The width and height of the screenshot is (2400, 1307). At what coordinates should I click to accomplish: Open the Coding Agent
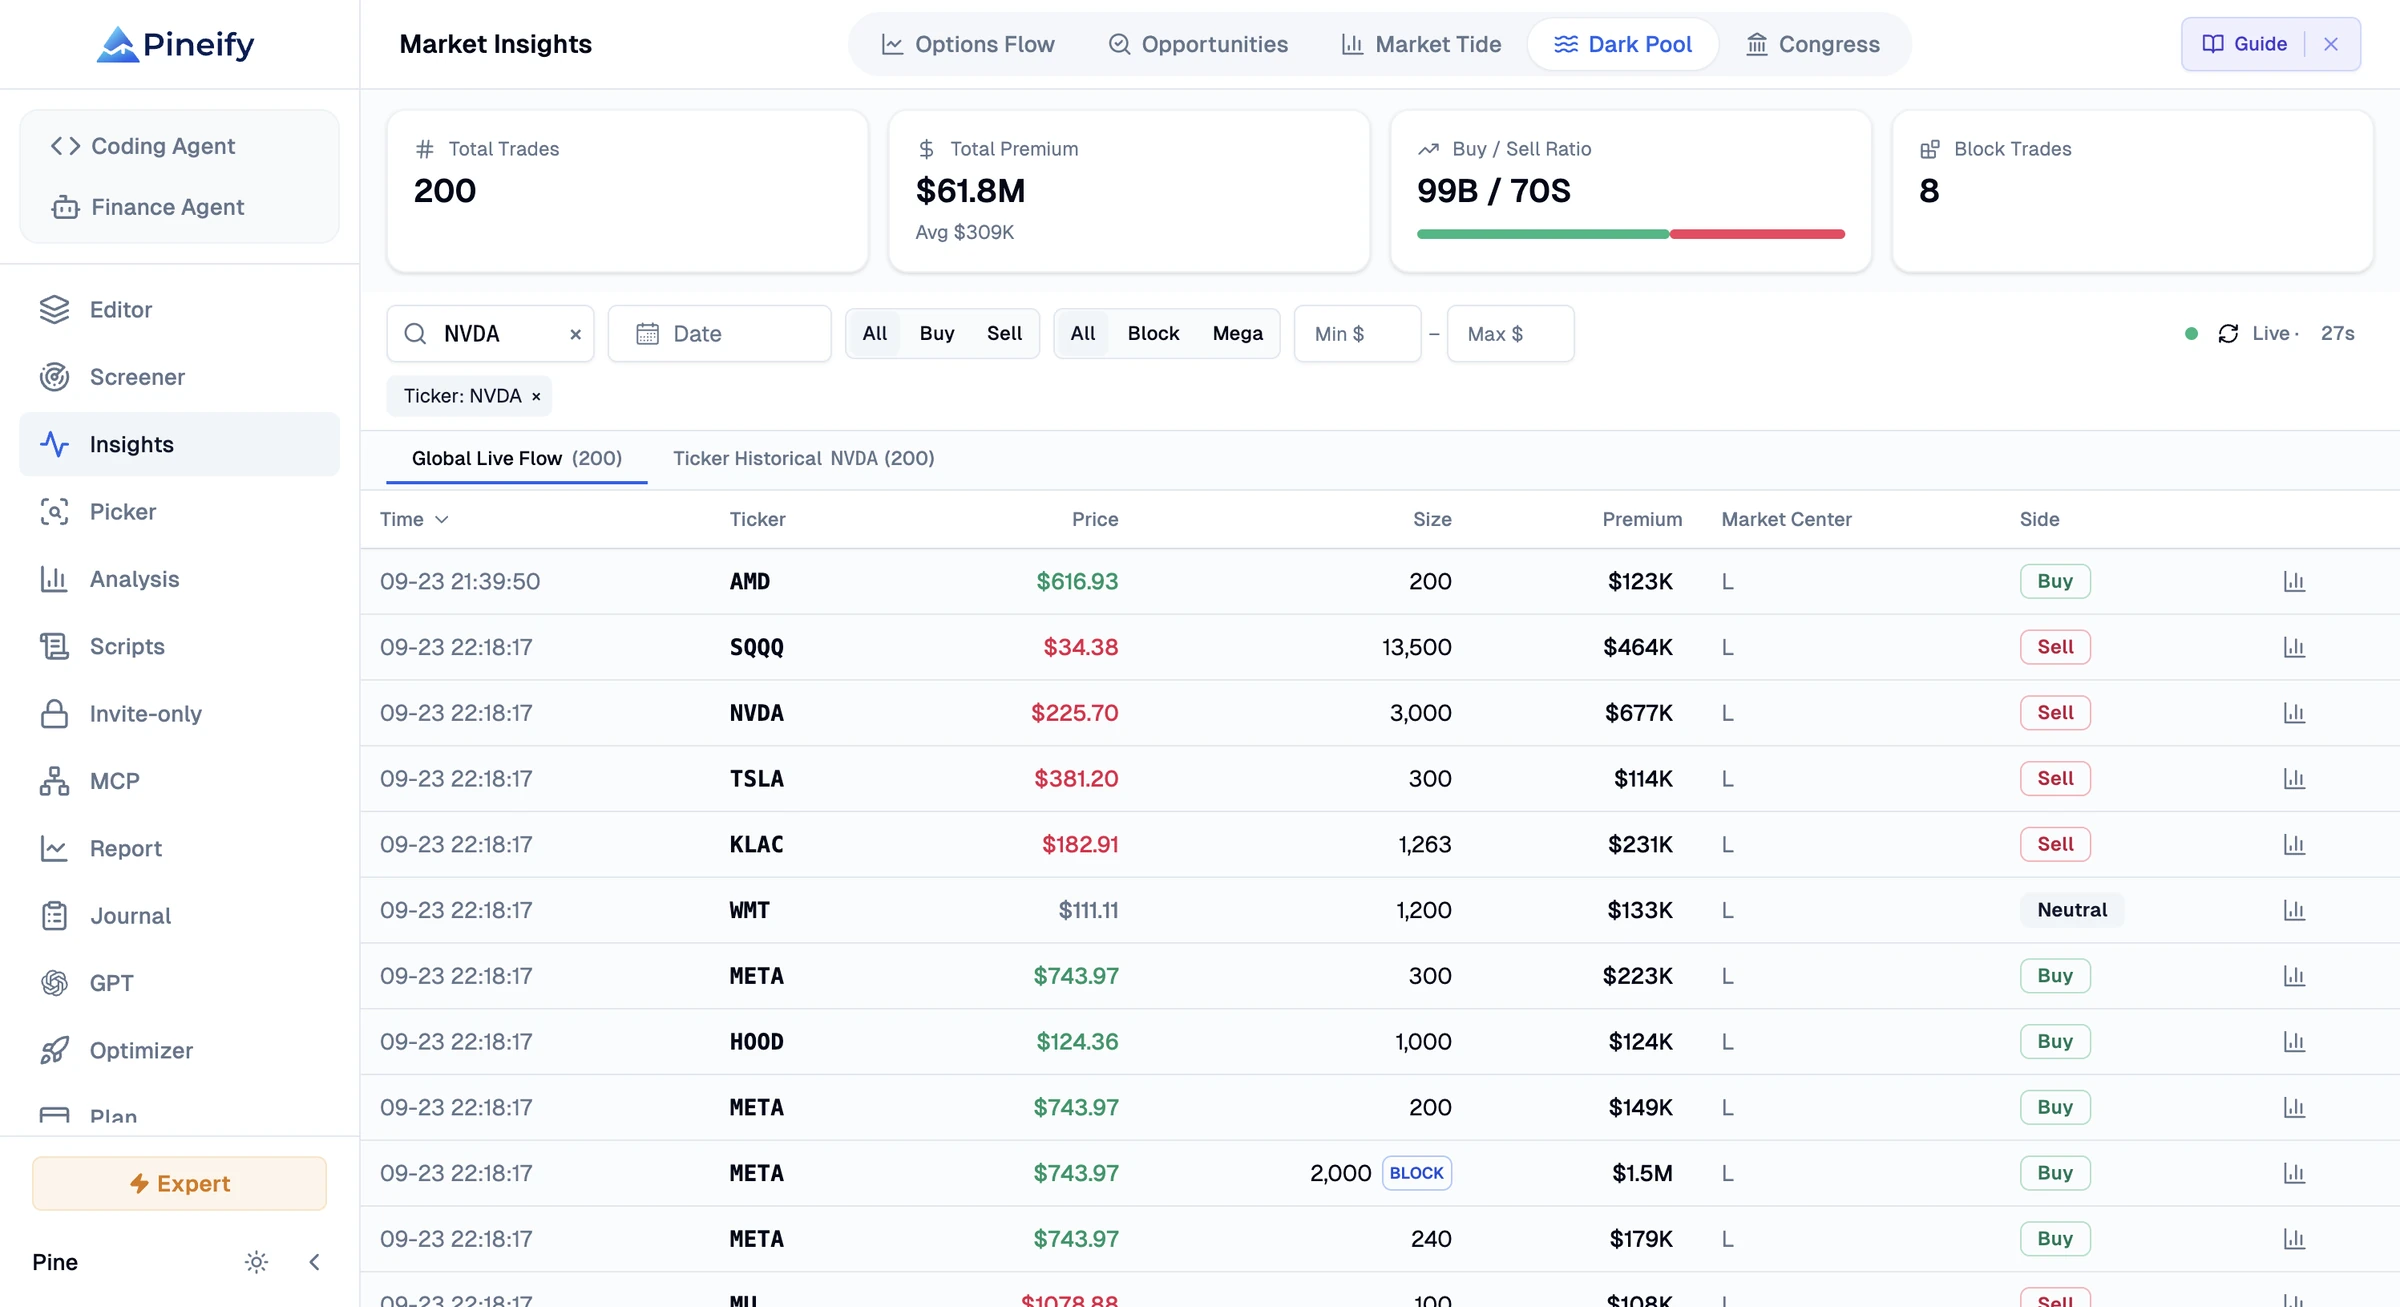point(179,146)
